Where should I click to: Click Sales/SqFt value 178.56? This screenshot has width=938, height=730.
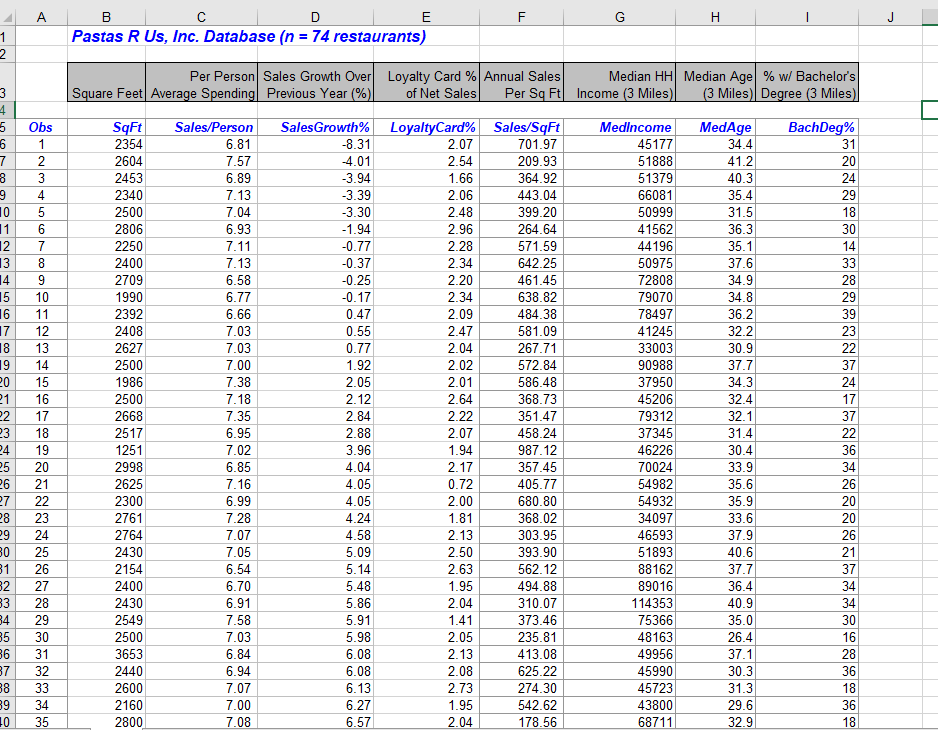click(x=522, y=722)
